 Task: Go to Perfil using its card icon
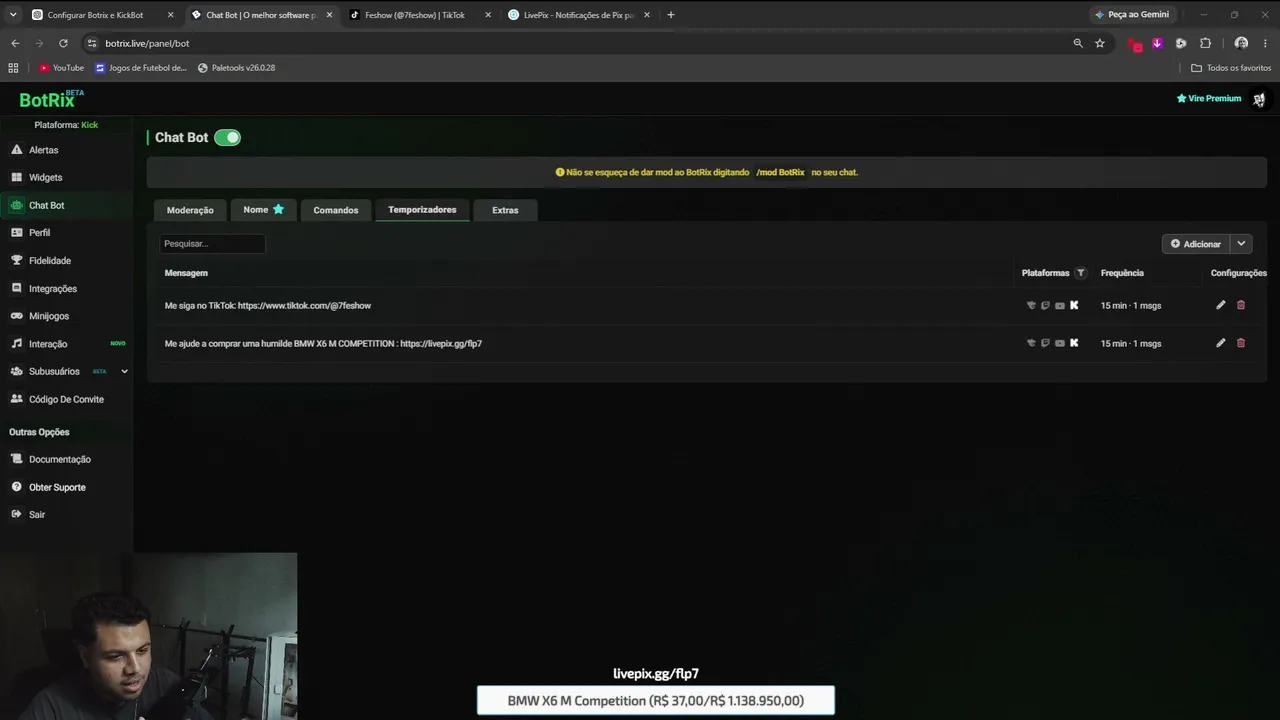point(16,232)
